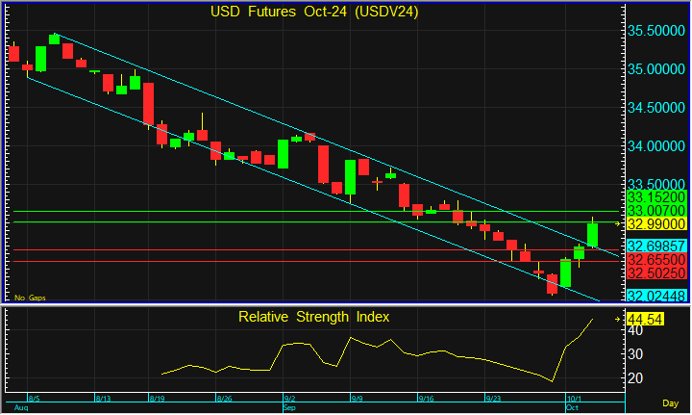Click the RSI axis label 40
This screenshot has width=692, height=415.
(636, 330)
